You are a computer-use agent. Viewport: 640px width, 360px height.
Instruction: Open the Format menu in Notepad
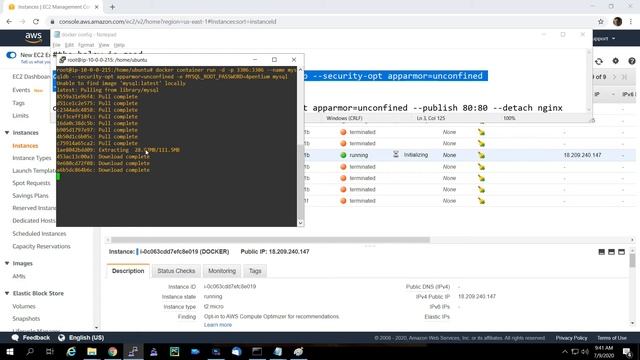[x=86, y=45]
